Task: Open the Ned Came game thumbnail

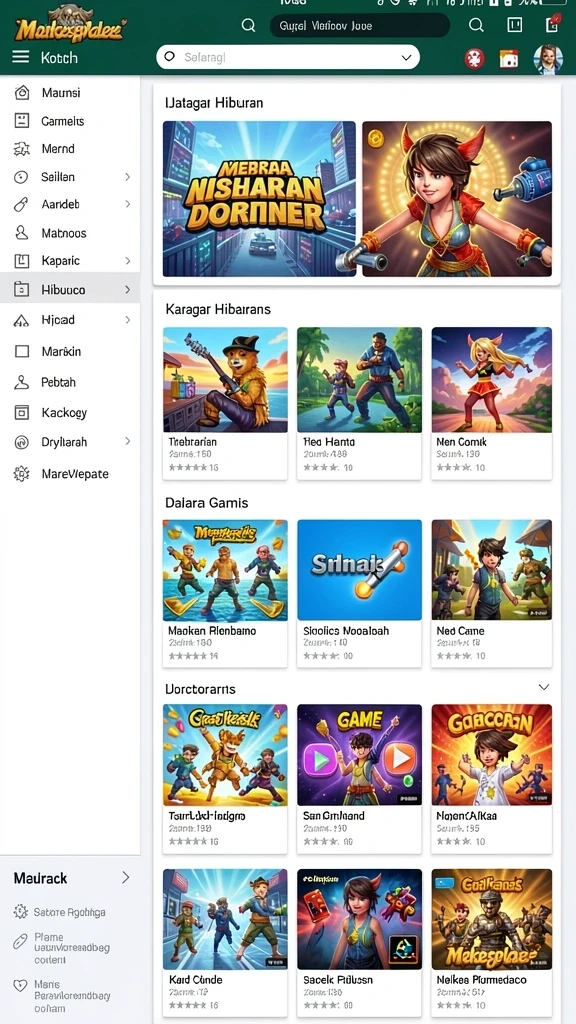Action: pos(492,569)
